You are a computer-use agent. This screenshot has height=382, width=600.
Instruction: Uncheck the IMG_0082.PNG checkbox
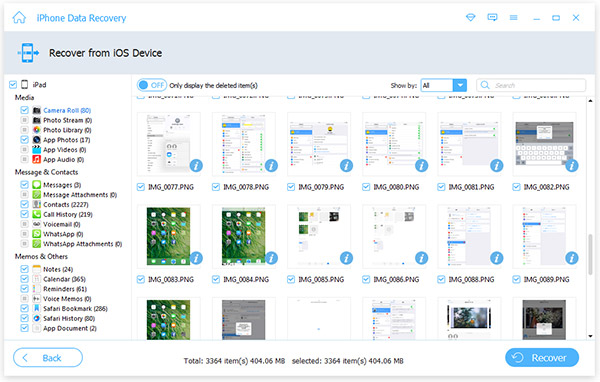pyautogui.click(x=516, y=187)
